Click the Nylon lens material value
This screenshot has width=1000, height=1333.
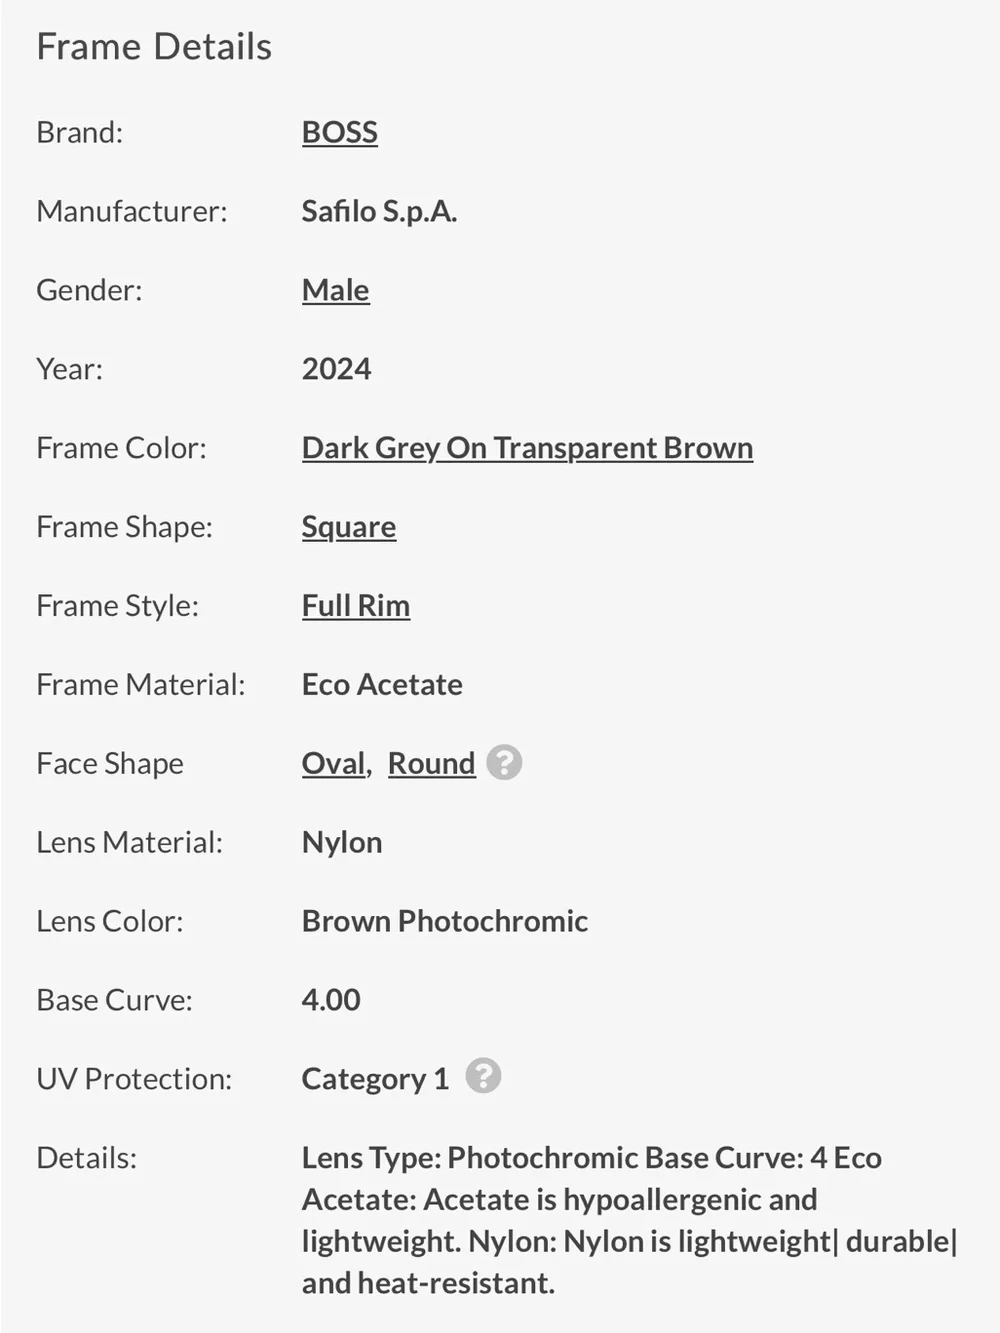tap(342, 842)
